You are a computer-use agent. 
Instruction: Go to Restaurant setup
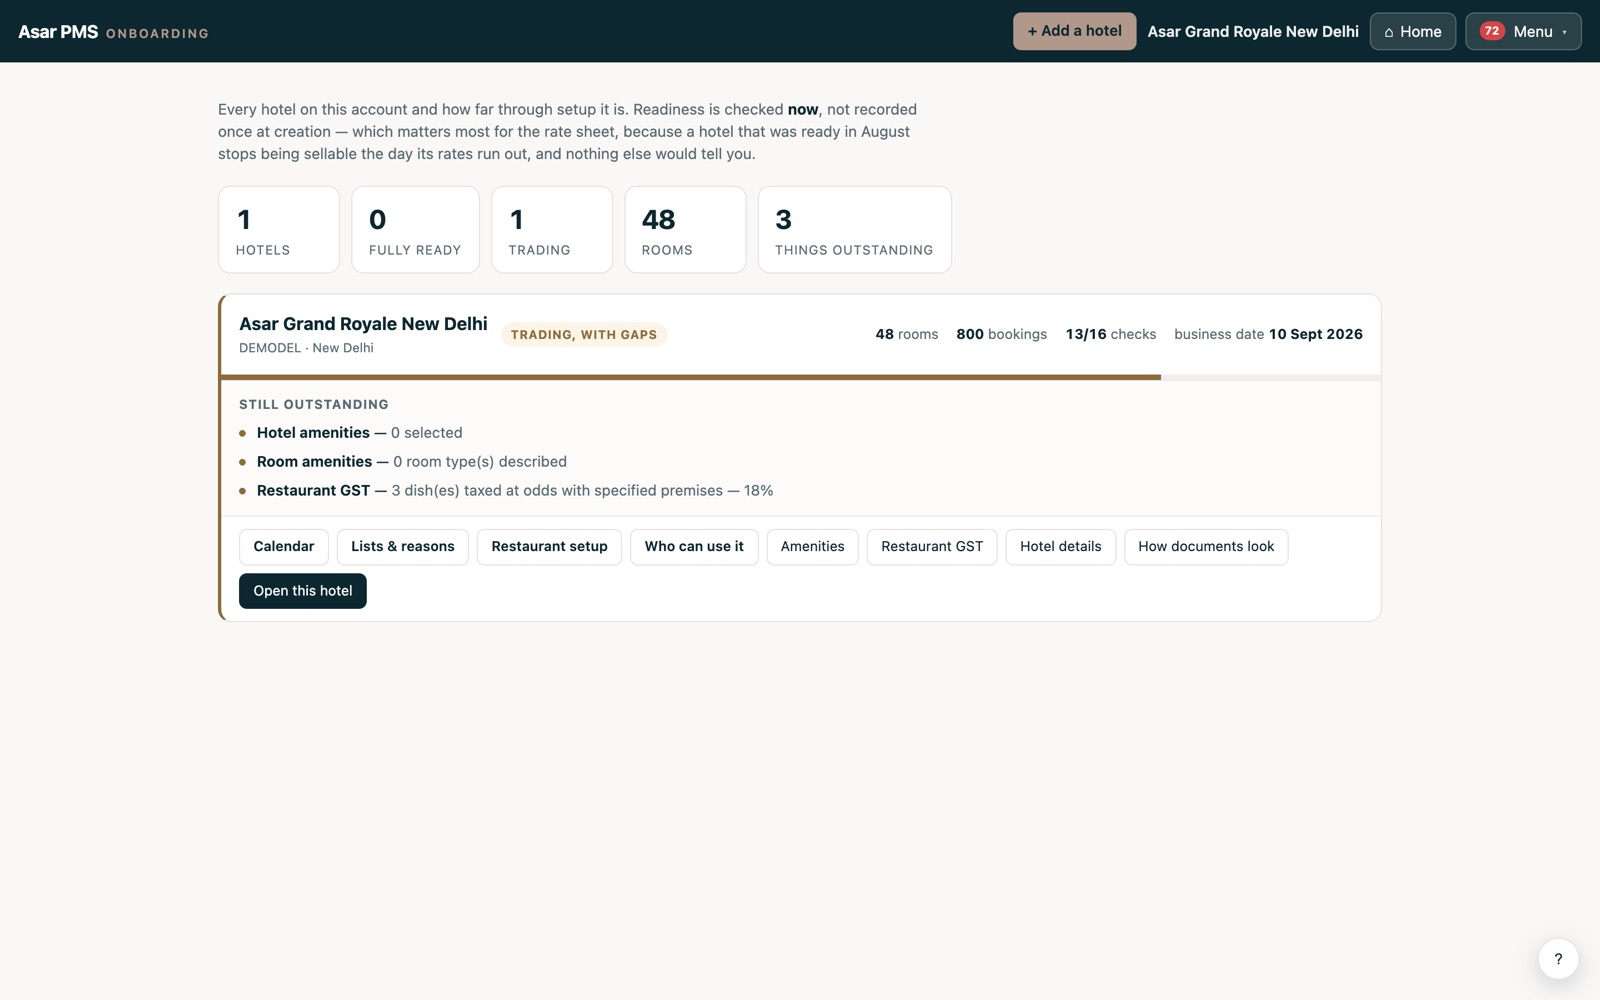pos(549,547)
